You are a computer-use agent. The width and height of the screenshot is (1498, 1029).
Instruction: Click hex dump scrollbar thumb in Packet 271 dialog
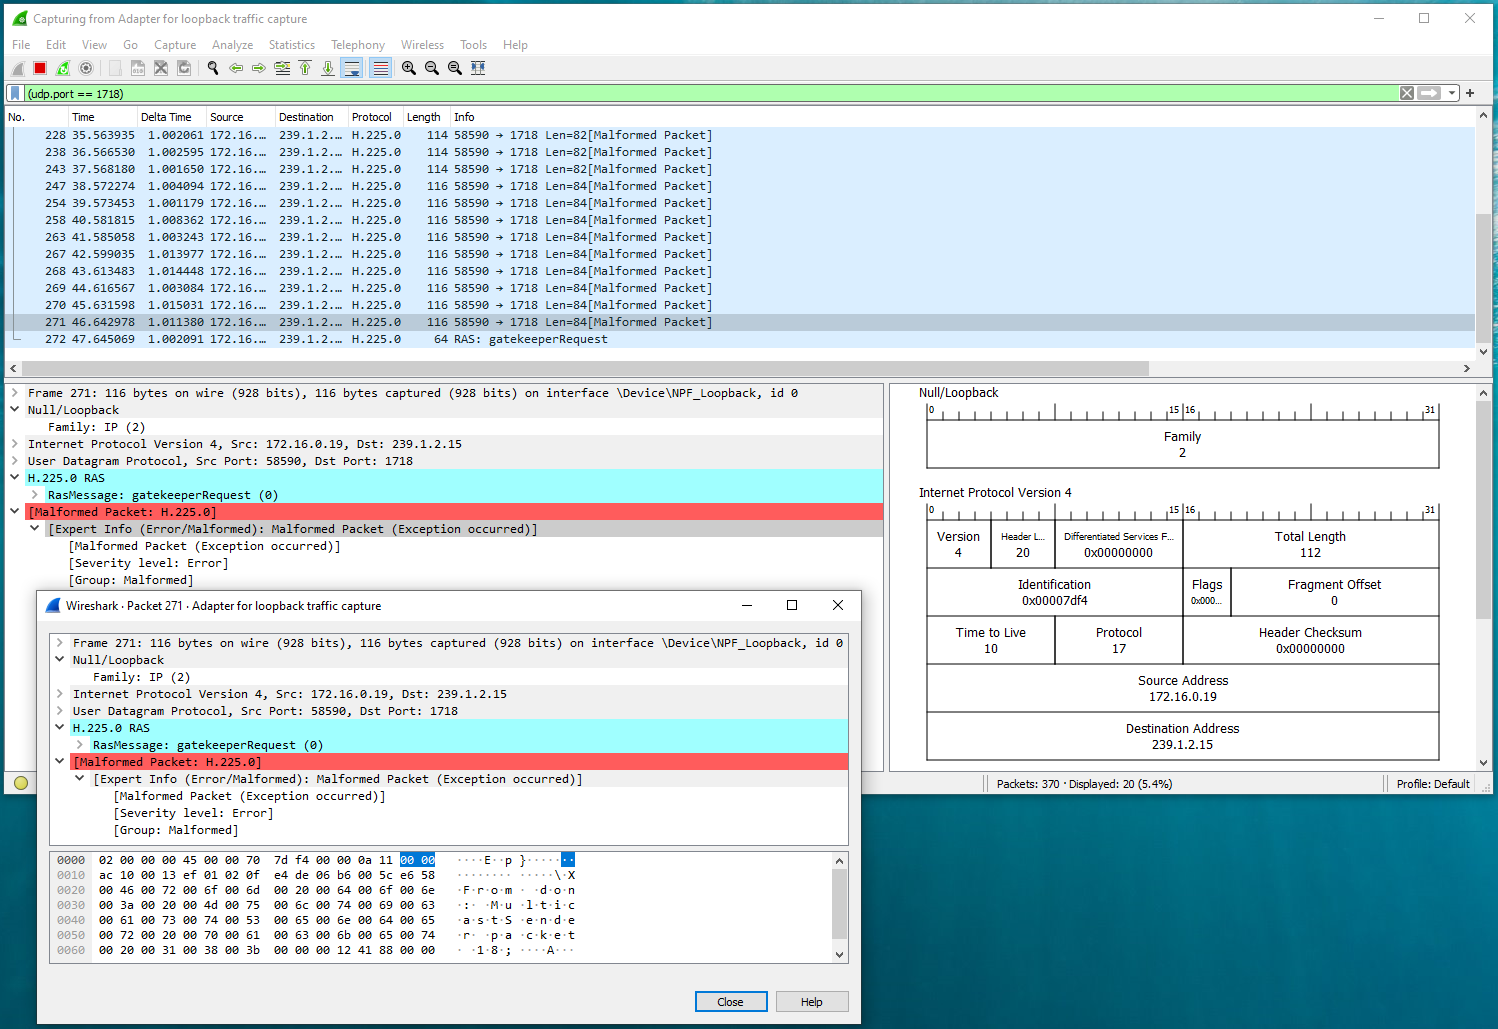(x=839, y=904)
